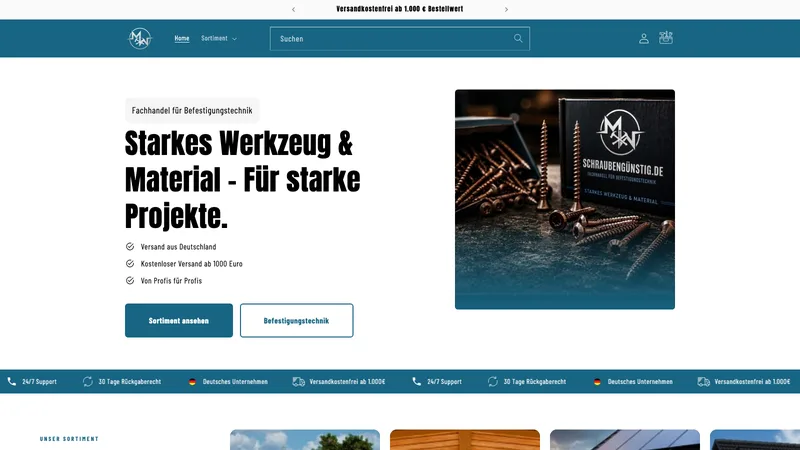
Task: Click the second 24/7 Support ticker text
Action: (x=444, y=382)
